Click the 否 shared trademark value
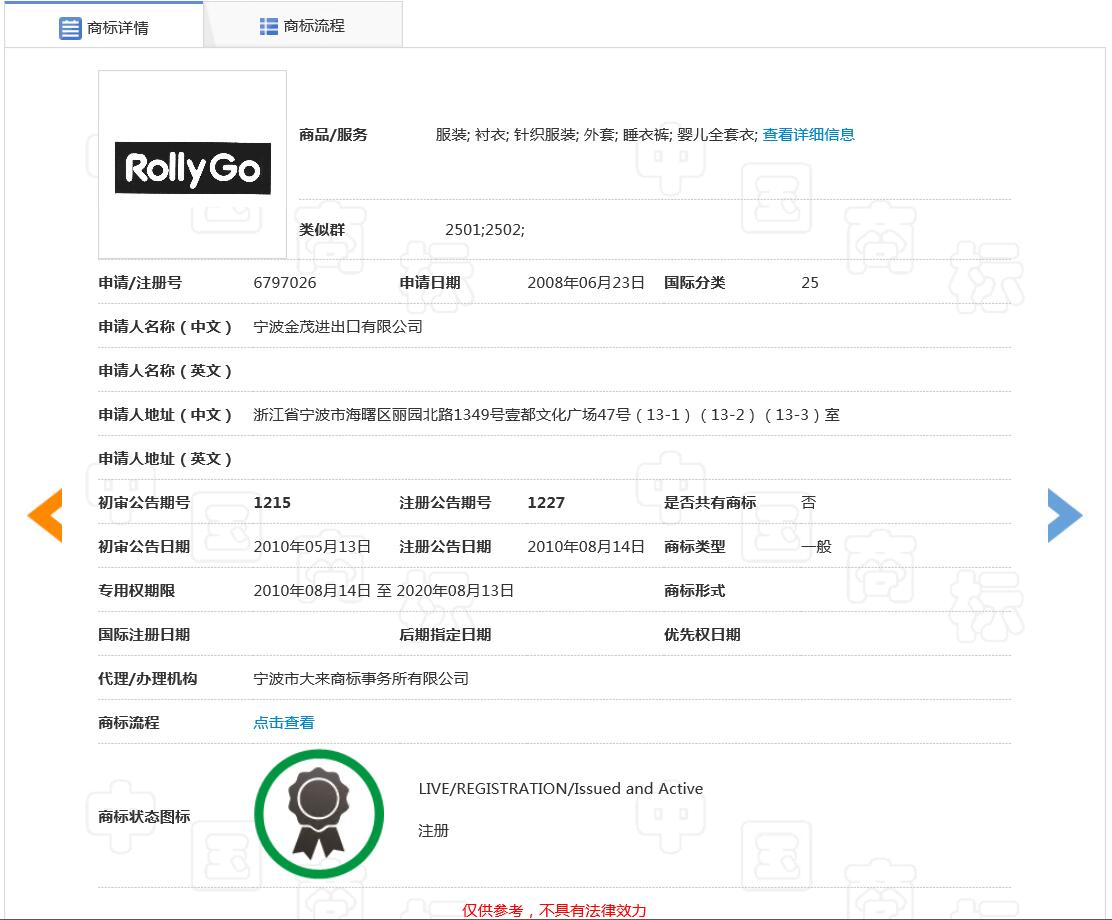Screen dimensions: 1112x920 (808, 503)
